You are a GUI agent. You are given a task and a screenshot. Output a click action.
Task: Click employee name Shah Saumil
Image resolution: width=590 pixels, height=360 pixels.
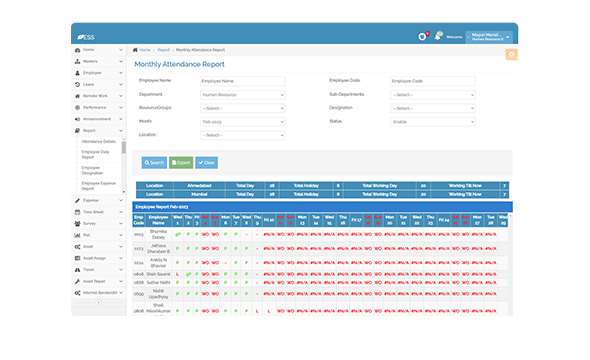coord(158,274)
